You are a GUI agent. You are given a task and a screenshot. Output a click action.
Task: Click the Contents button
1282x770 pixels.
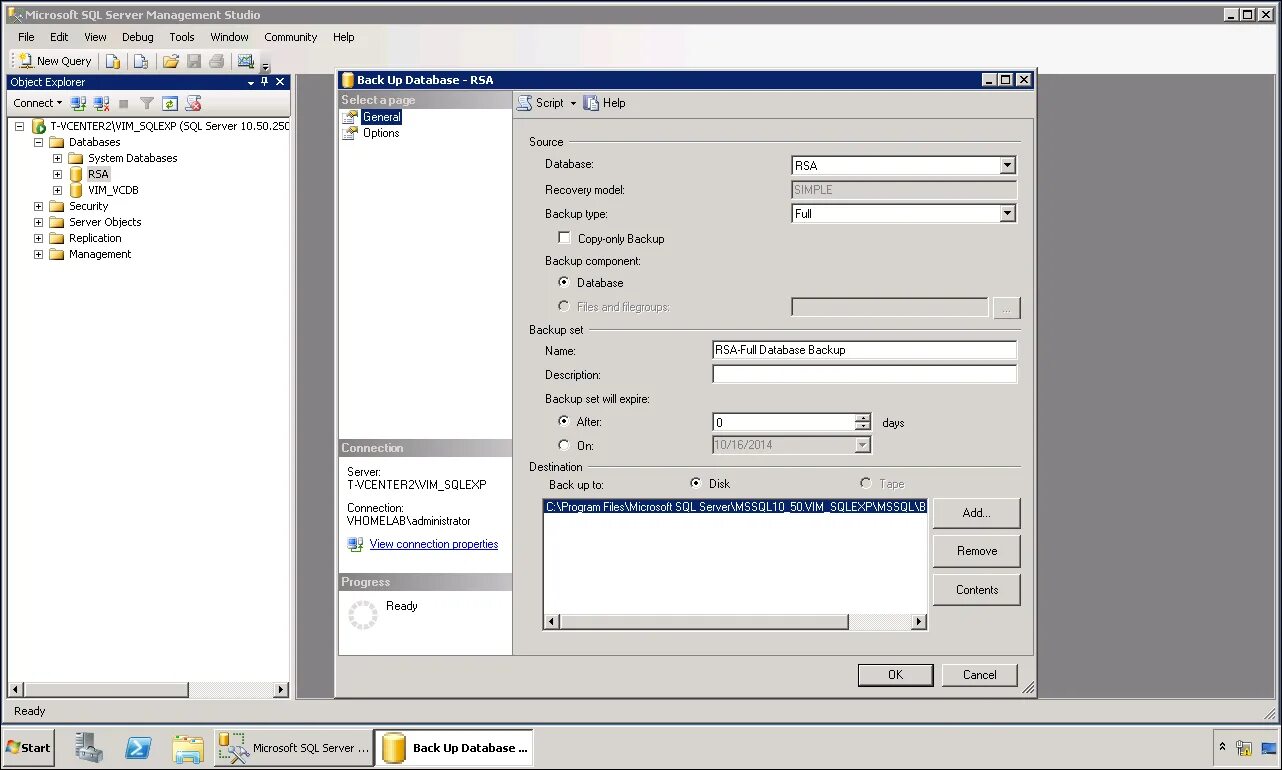(976, 590)
